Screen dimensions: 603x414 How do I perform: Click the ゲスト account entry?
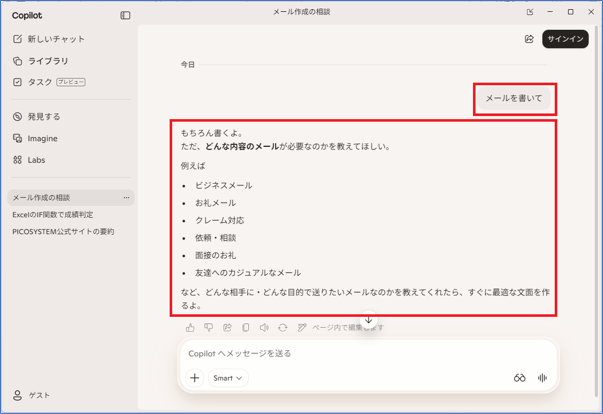pos(32,395)
